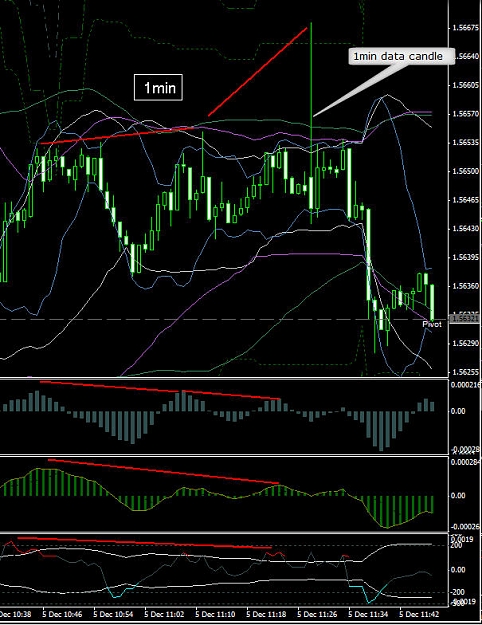Select the 1.56290 price axis label
The image size is (482, 625).
(466, 343)
